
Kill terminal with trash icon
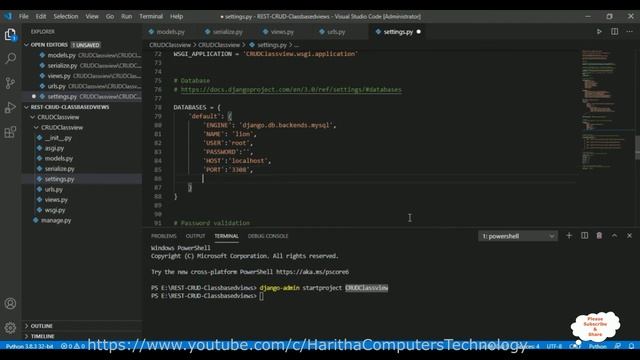tap(599, 236)
